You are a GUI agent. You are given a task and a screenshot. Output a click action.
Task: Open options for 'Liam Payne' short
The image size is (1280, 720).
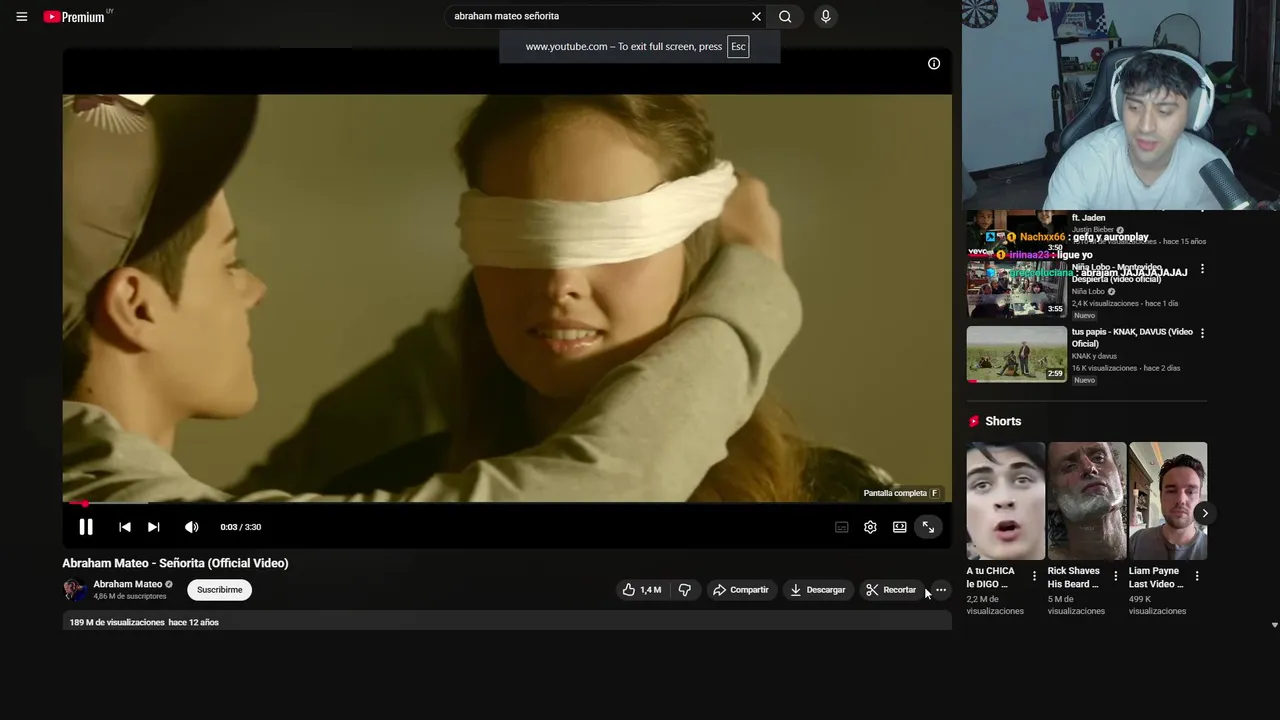click(1197, 576)
